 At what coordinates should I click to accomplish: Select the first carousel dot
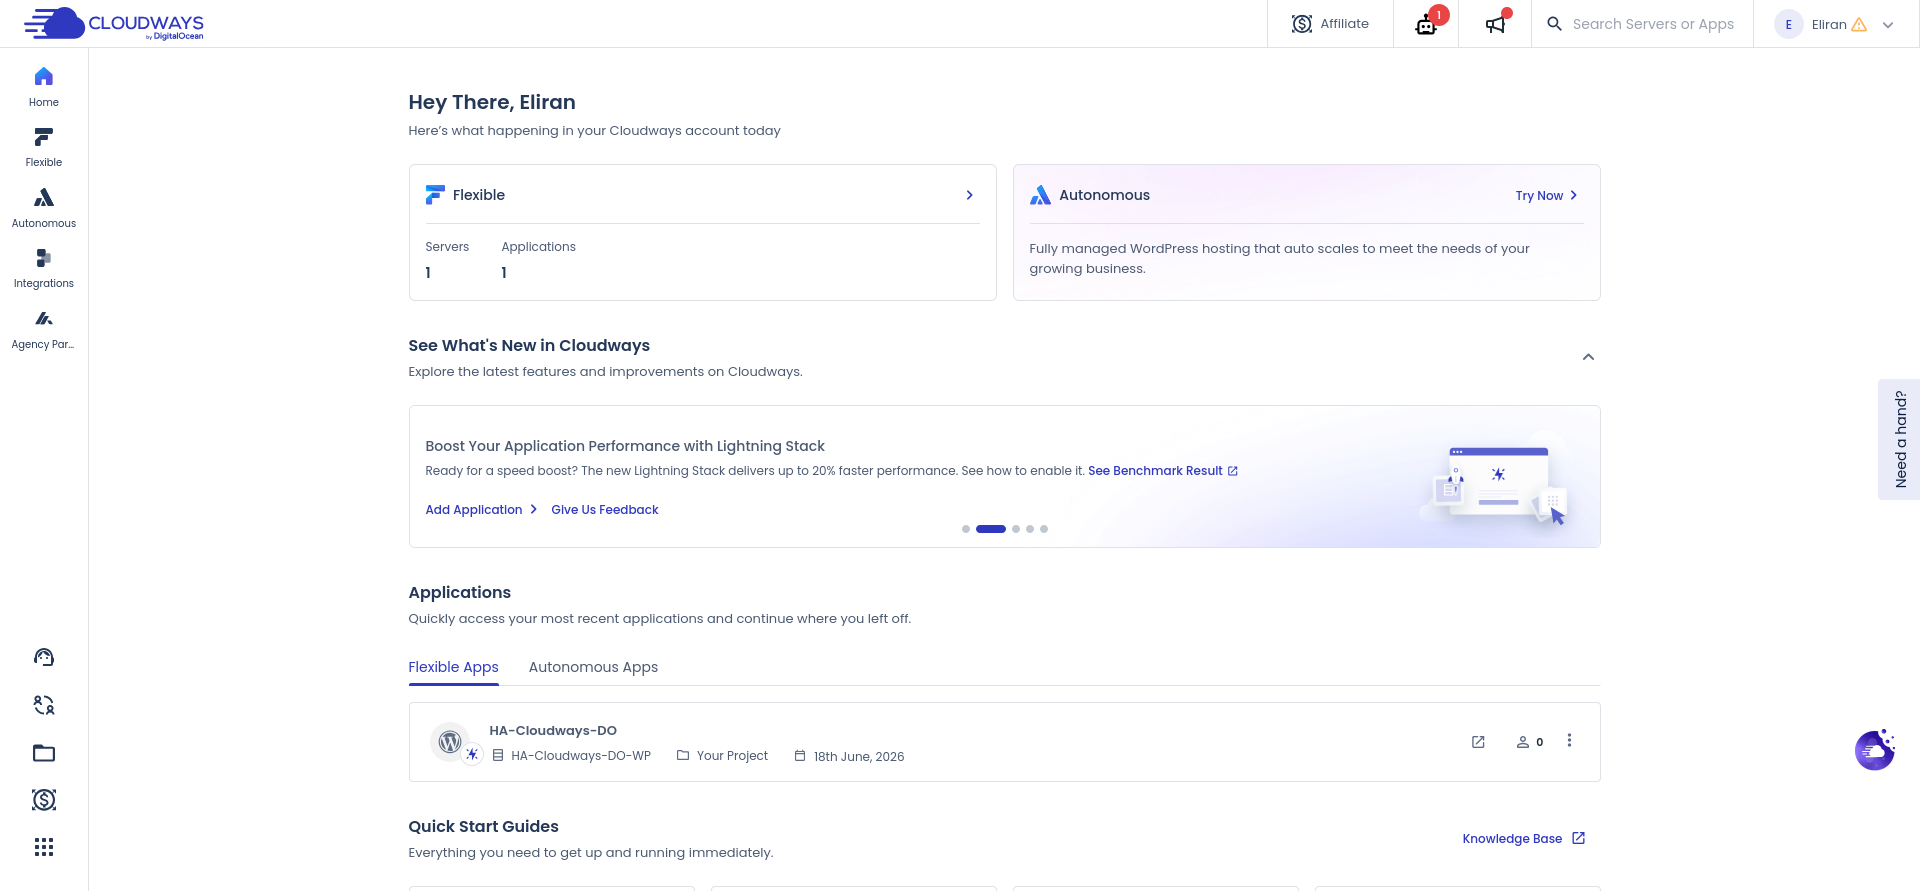[965, 529]
